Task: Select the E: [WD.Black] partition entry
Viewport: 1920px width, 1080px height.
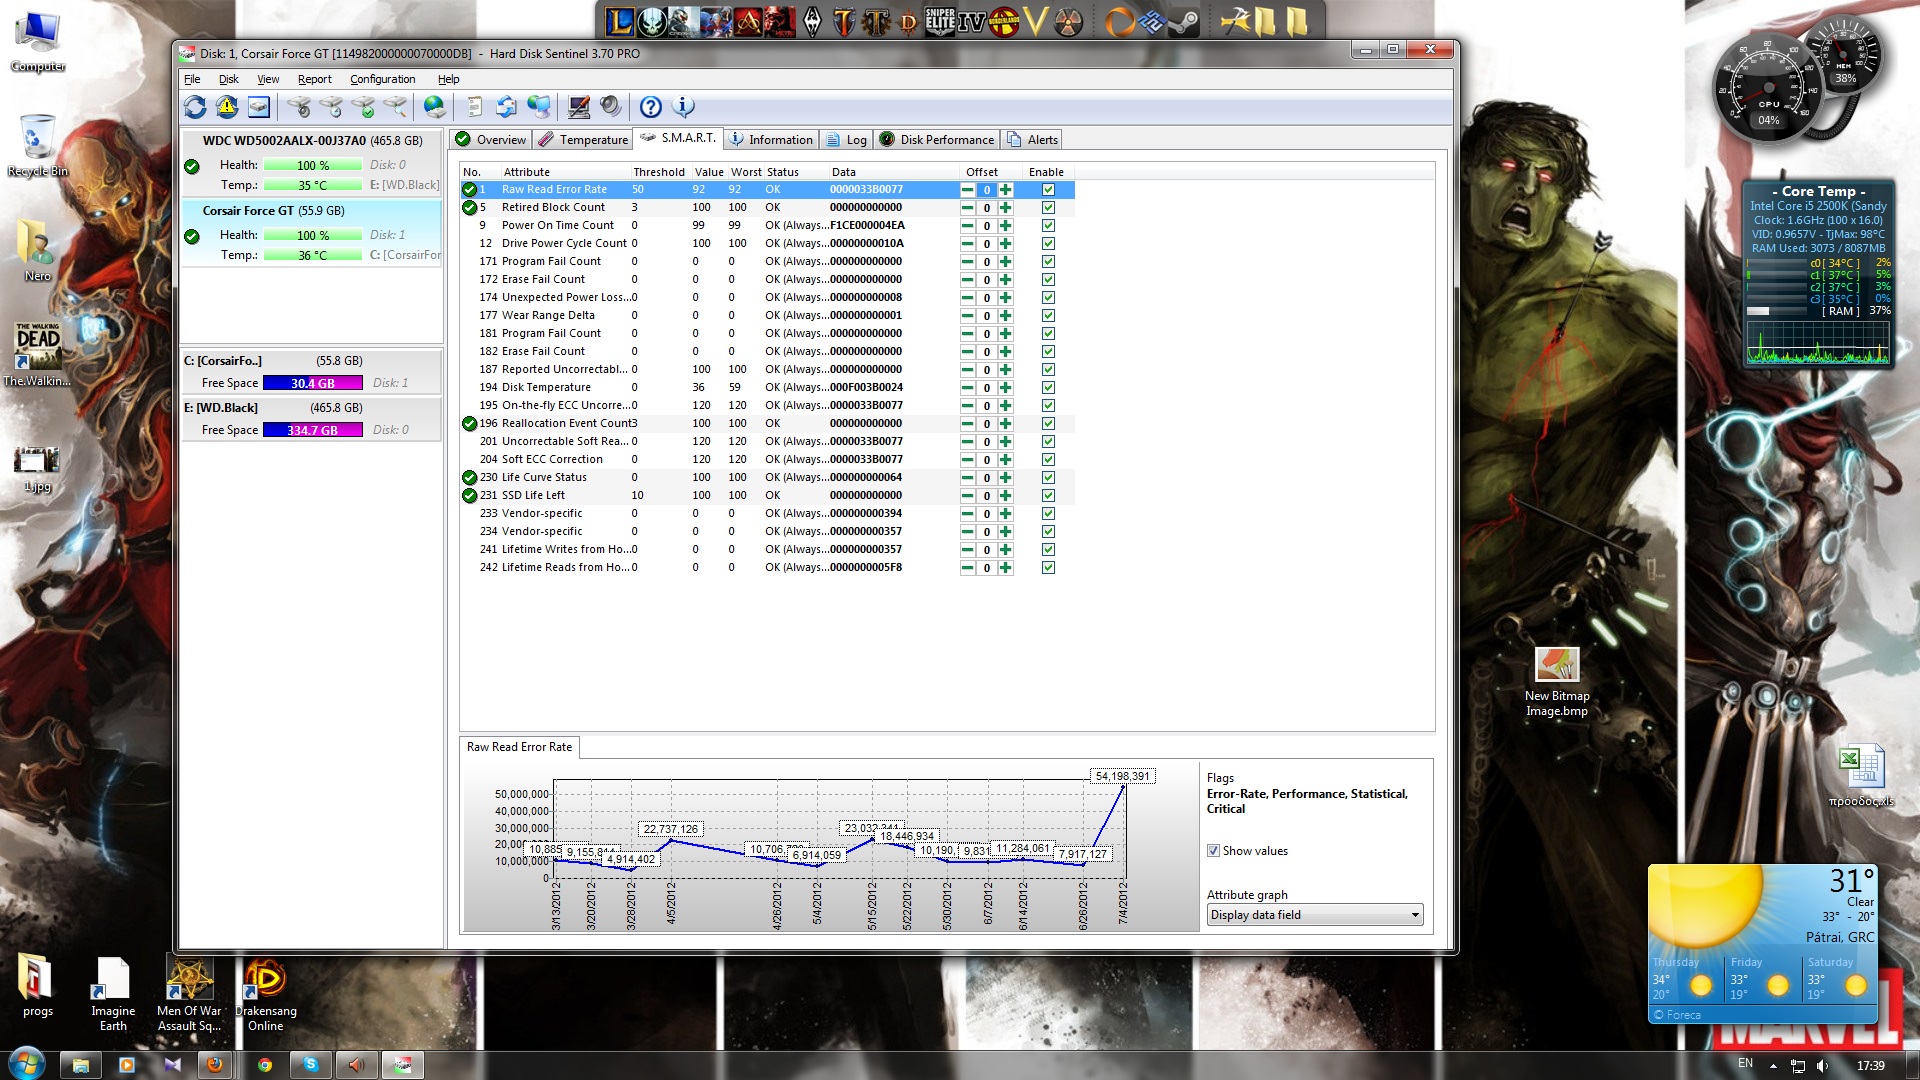Action: (311, 419)
